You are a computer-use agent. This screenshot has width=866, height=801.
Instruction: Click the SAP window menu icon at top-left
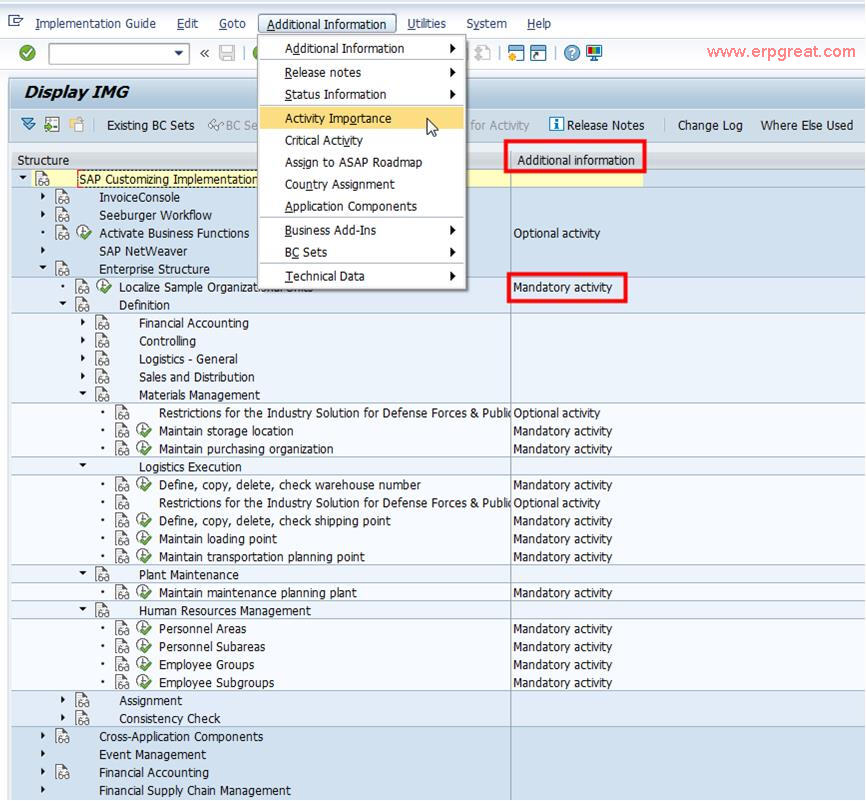pyautogui.click(x=15, y=22)
